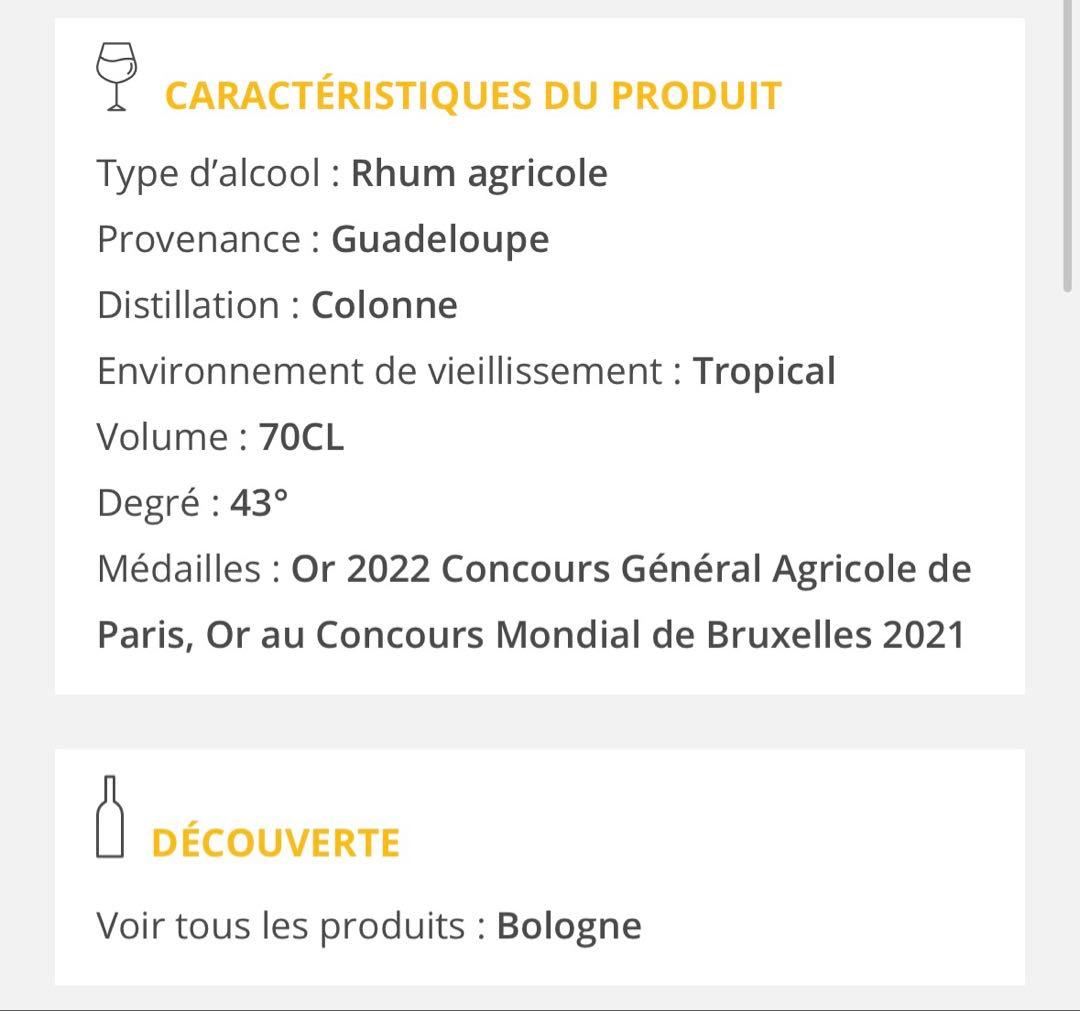Select the Rhum agricole value

click(479, 173)
